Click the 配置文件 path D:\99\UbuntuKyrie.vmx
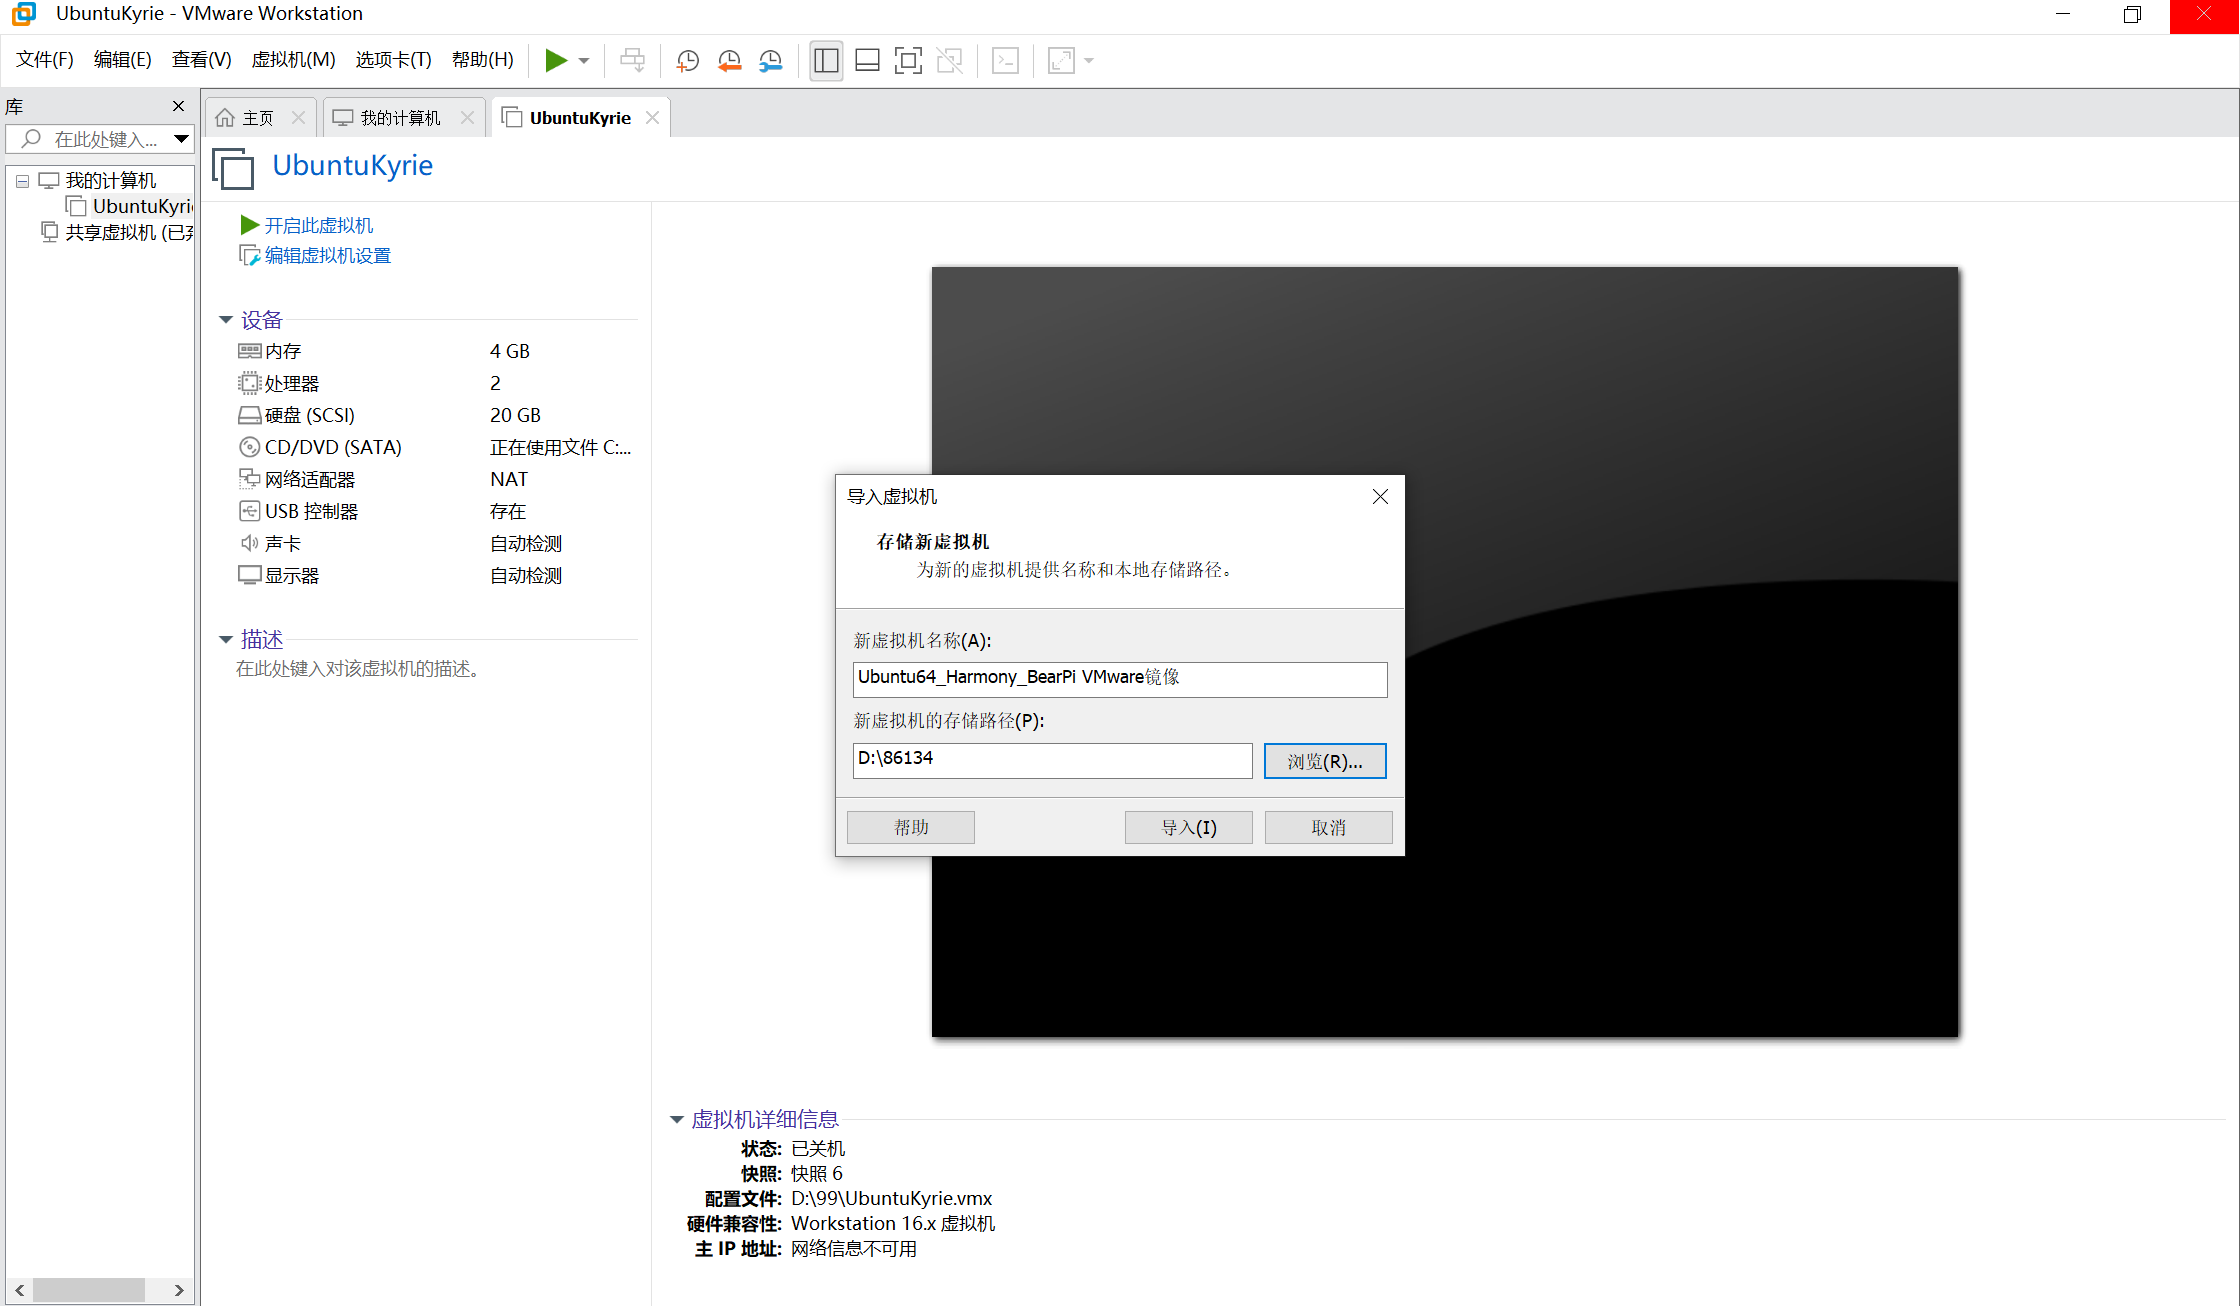 click(x=891, y=1198)
